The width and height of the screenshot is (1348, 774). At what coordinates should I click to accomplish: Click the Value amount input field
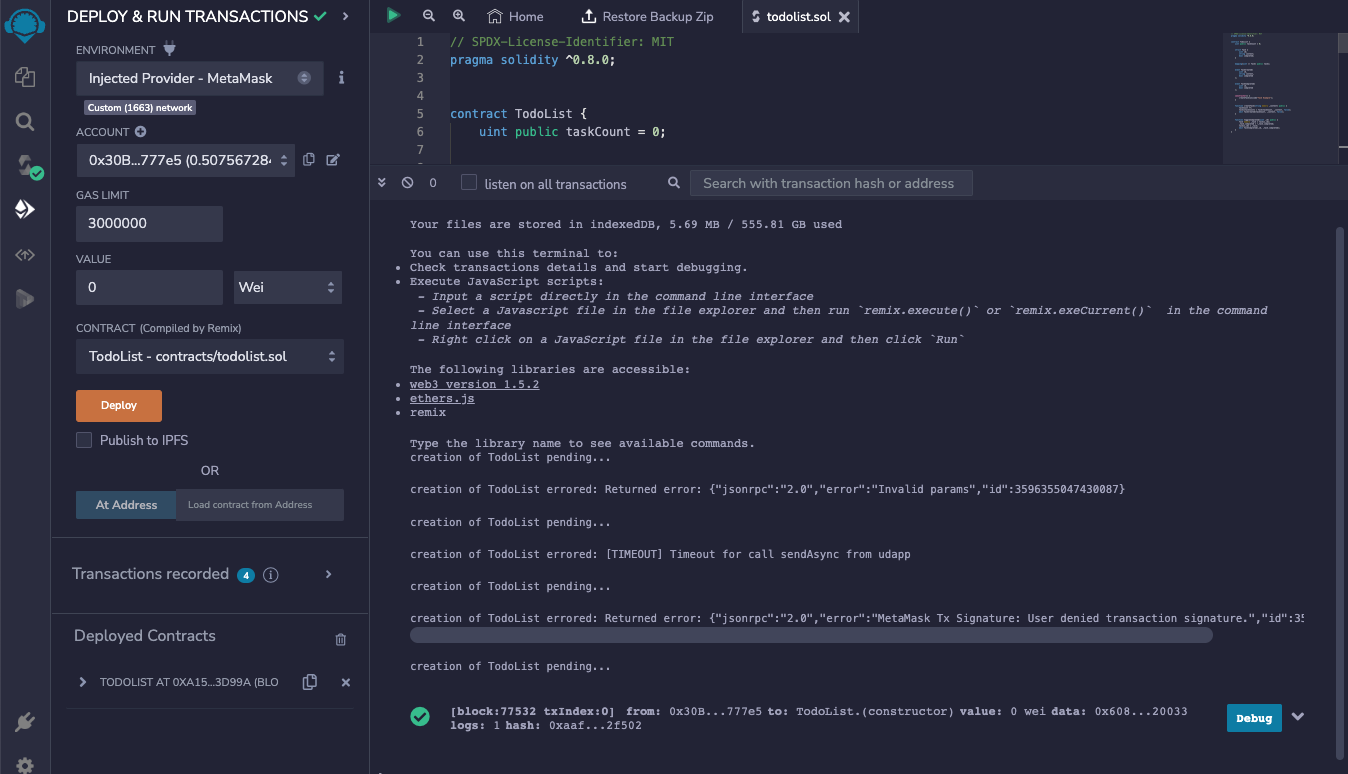[x=149, y=287]
